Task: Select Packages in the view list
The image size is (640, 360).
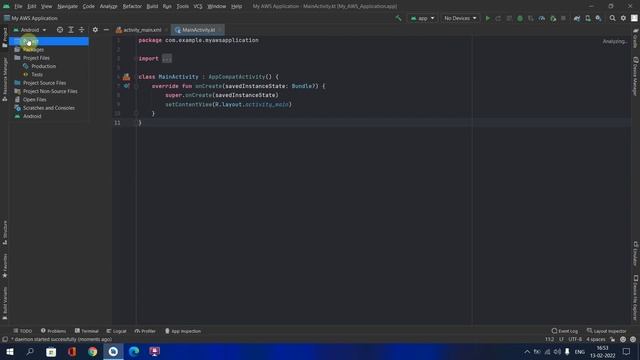Action: [49, 49]
